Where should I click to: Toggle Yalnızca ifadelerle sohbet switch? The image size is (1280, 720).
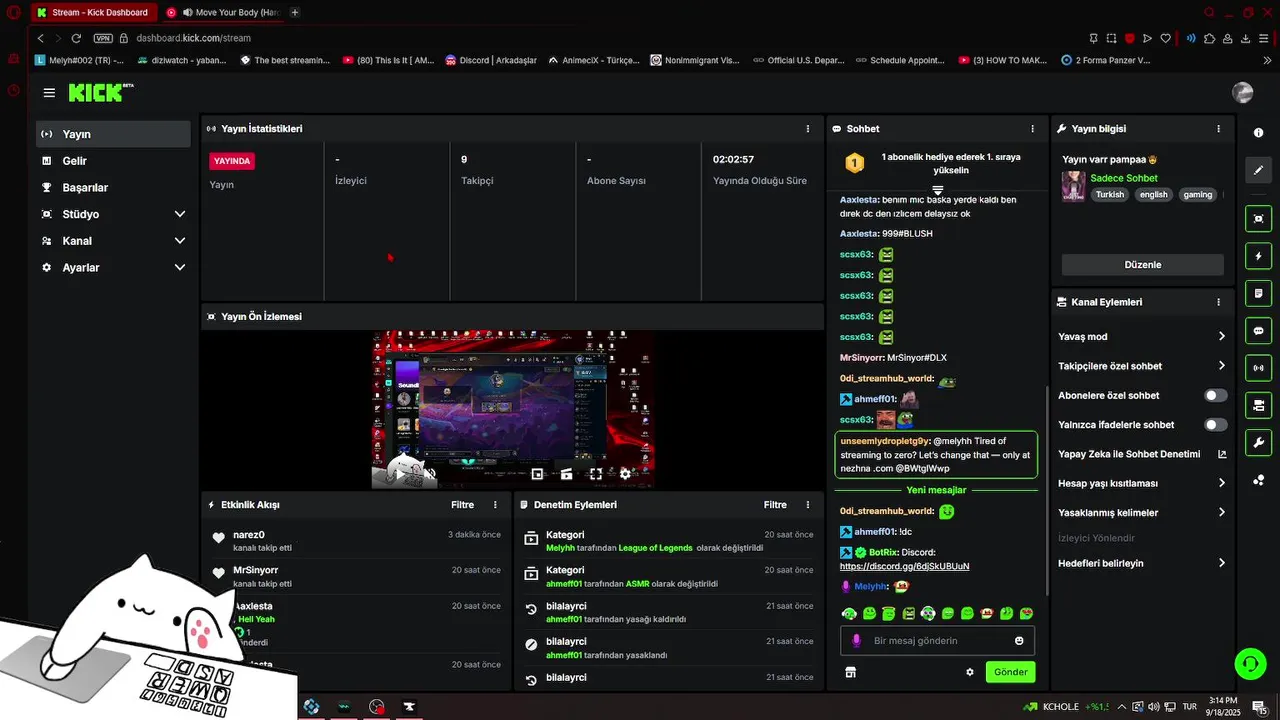(x=1216, y=425)
